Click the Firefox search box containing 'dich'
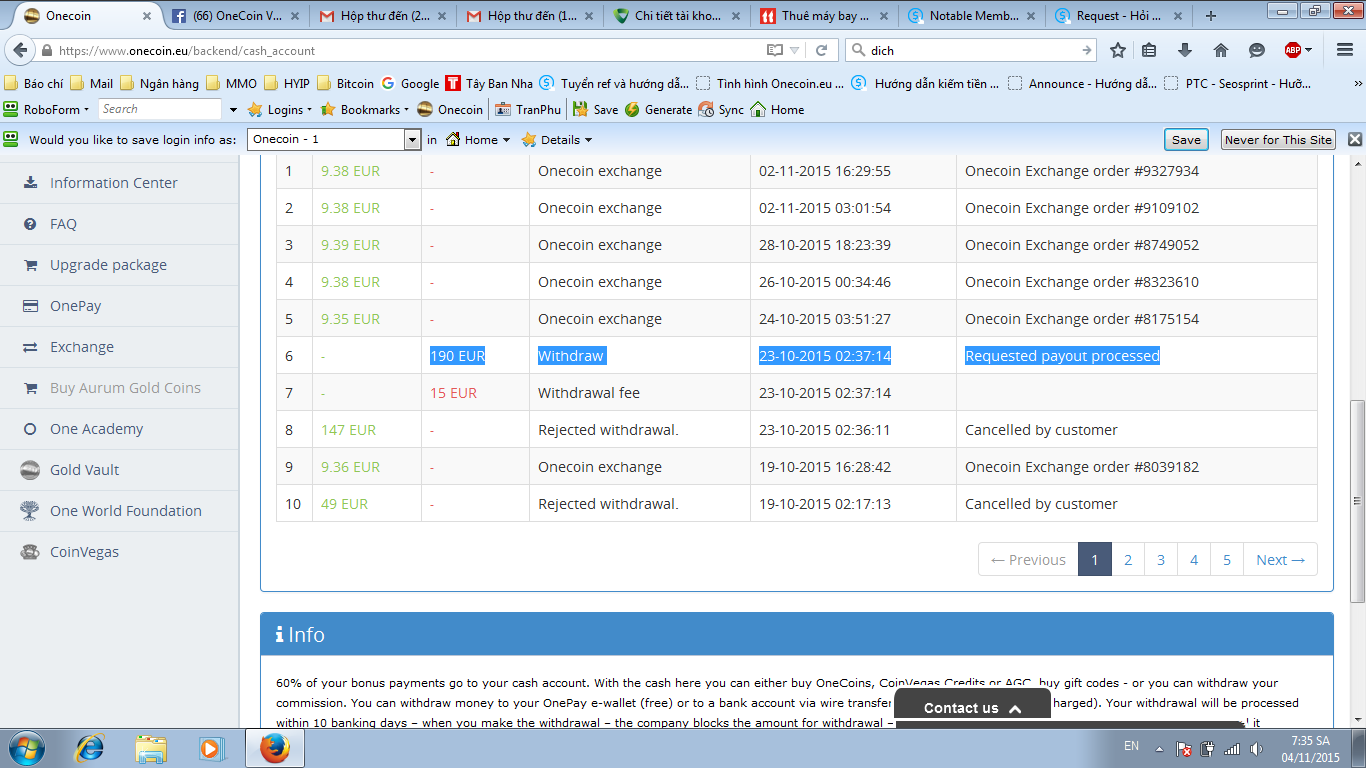 point(970,50)
